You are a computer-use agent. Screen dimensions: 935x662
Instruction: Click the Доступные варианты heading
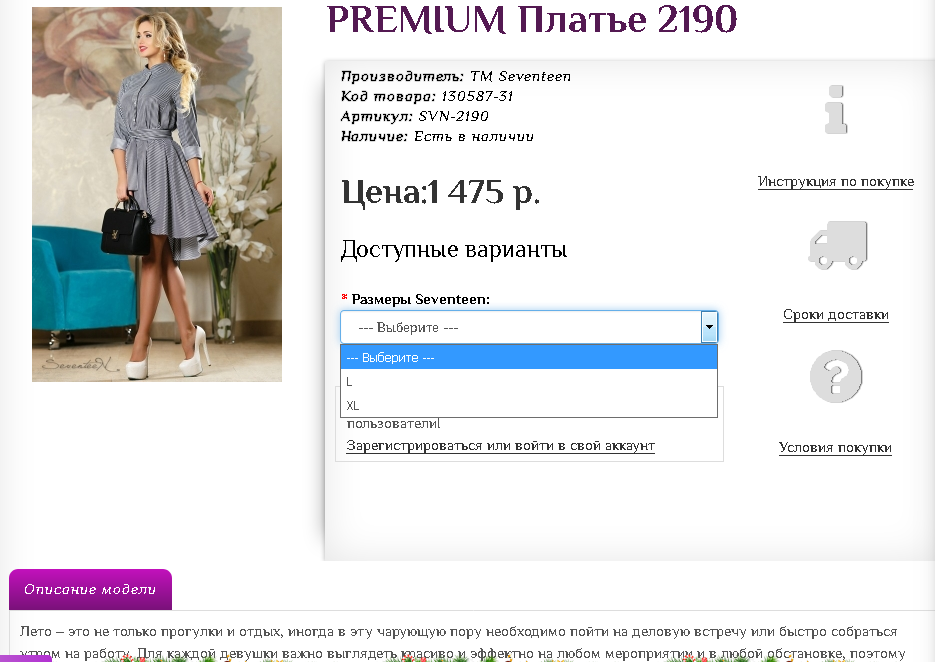454,249
